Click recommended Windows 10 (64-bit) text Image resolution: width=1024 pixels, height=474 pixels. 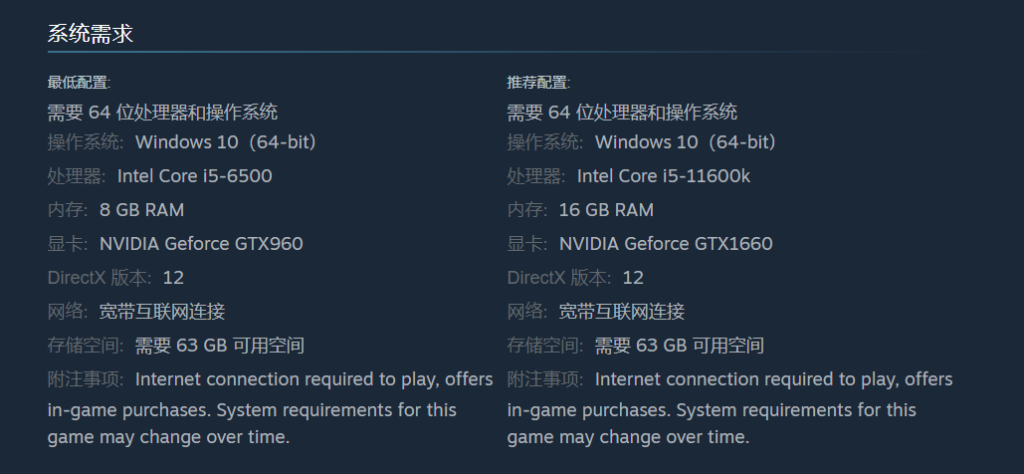tap(686, 142)
